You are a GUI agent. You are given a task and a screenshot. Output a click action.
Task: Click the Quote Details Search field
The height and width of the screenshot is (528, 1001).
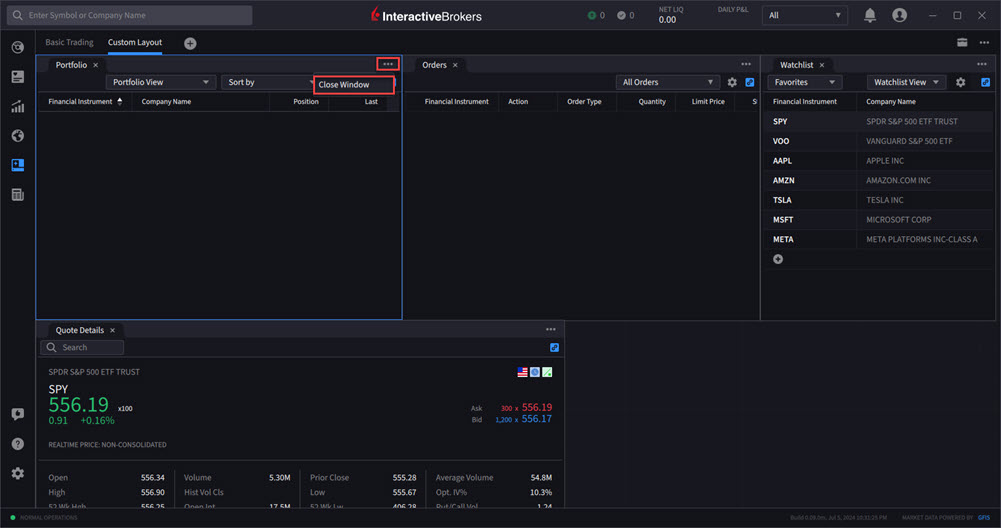coord(82,347)
